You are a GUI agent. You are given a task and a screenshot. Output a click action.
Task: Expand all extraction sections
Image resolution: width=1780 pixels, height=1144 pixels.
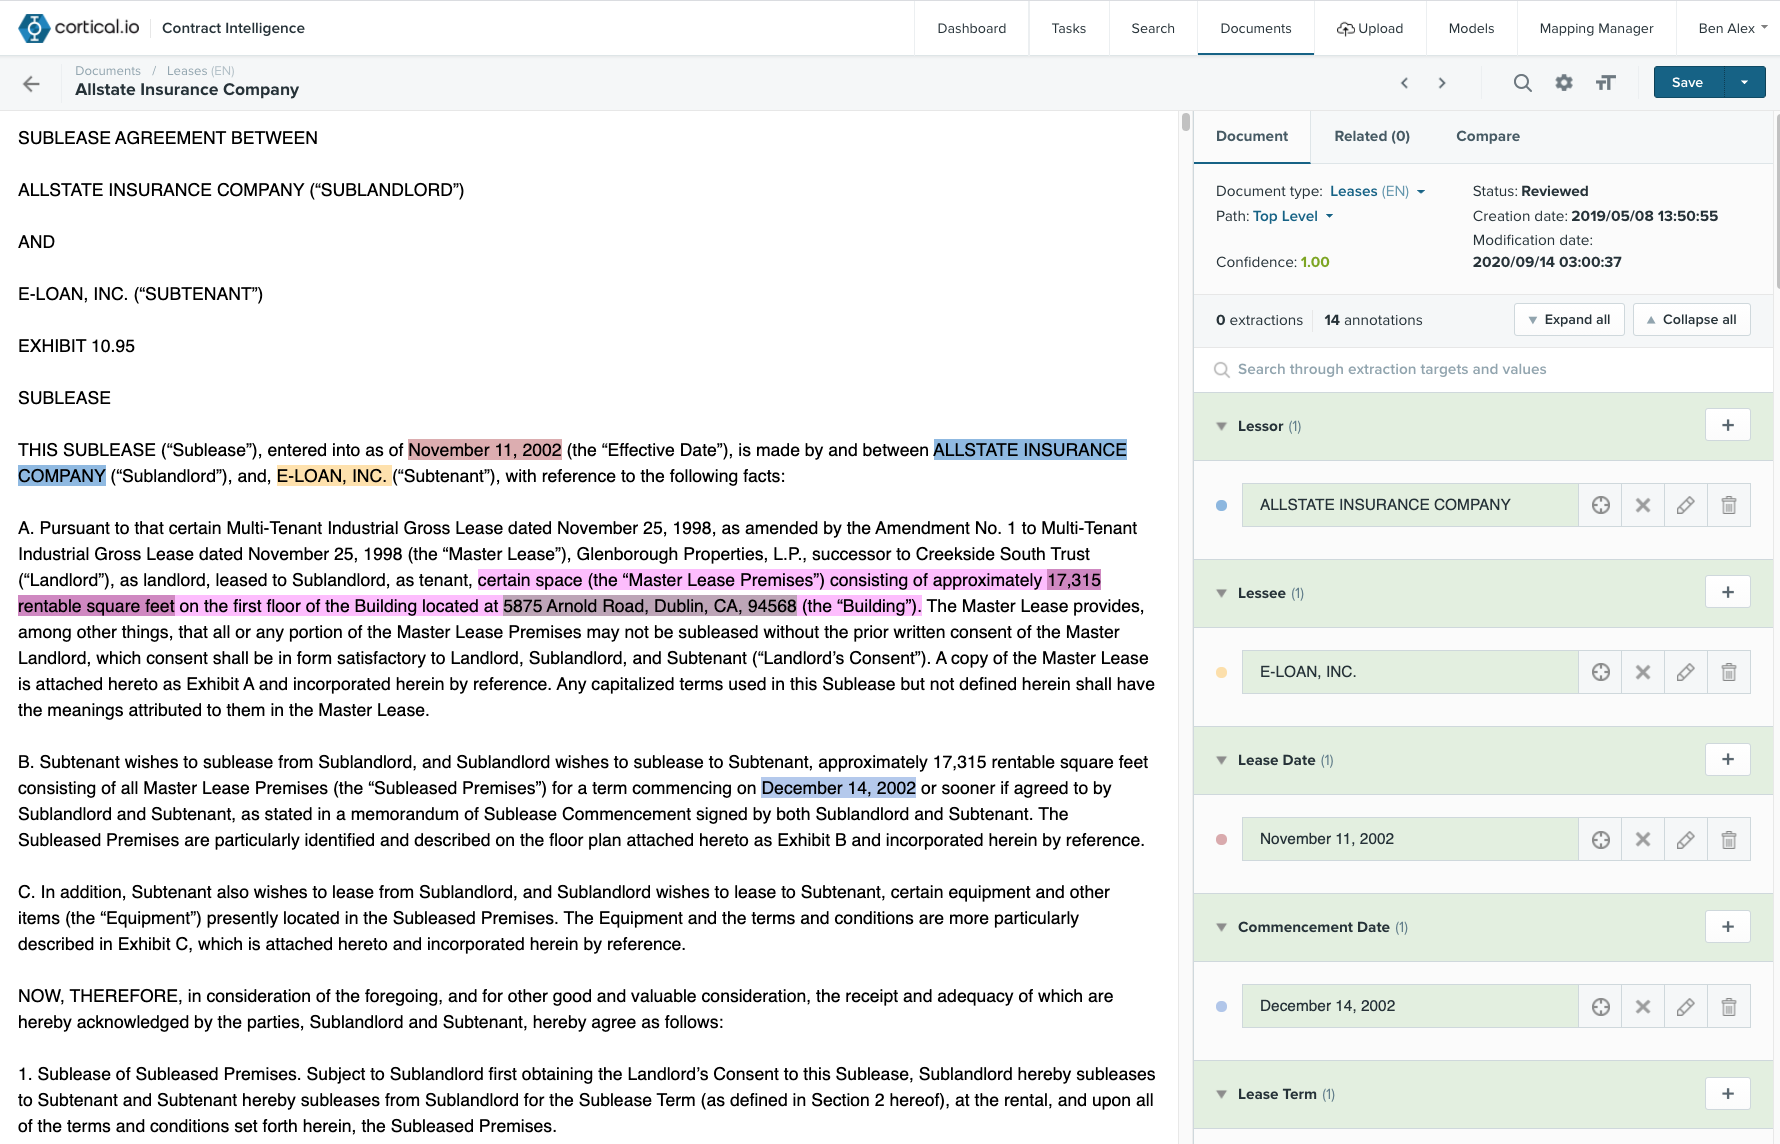click(1569, 320)
